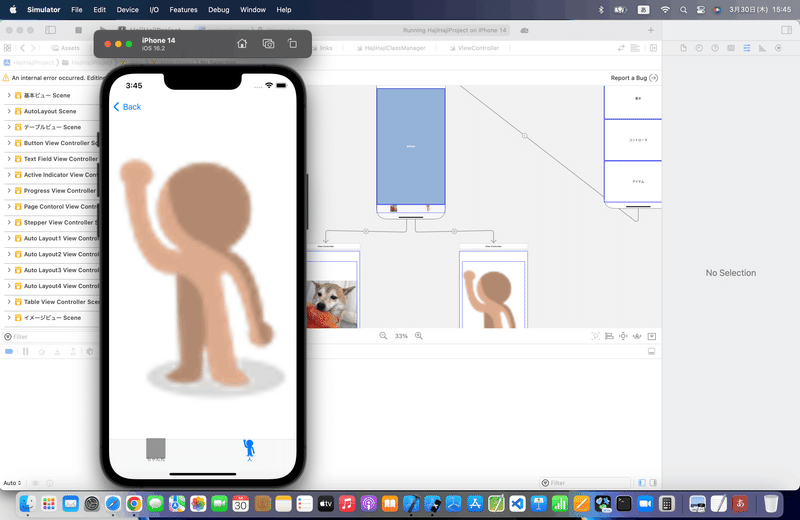
Task: Click Report a Bug link
Action: coord(634,78)
